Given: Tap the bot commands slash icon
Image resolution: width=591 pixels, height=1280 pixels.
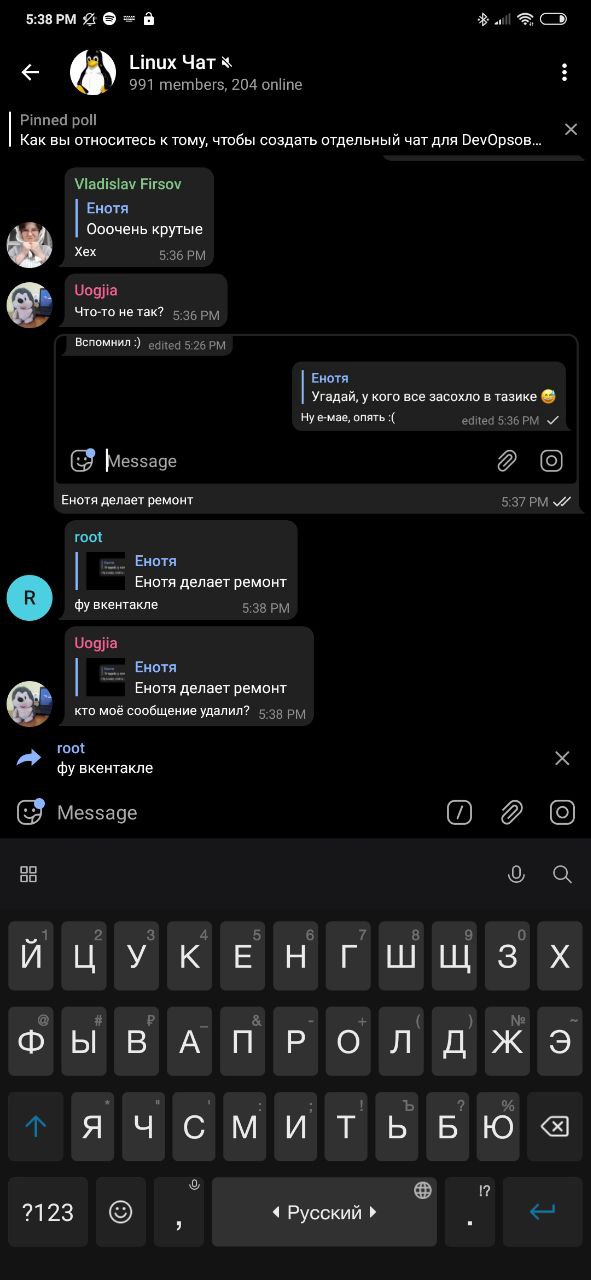Looking at the screenshot, I should coord(459,813).
